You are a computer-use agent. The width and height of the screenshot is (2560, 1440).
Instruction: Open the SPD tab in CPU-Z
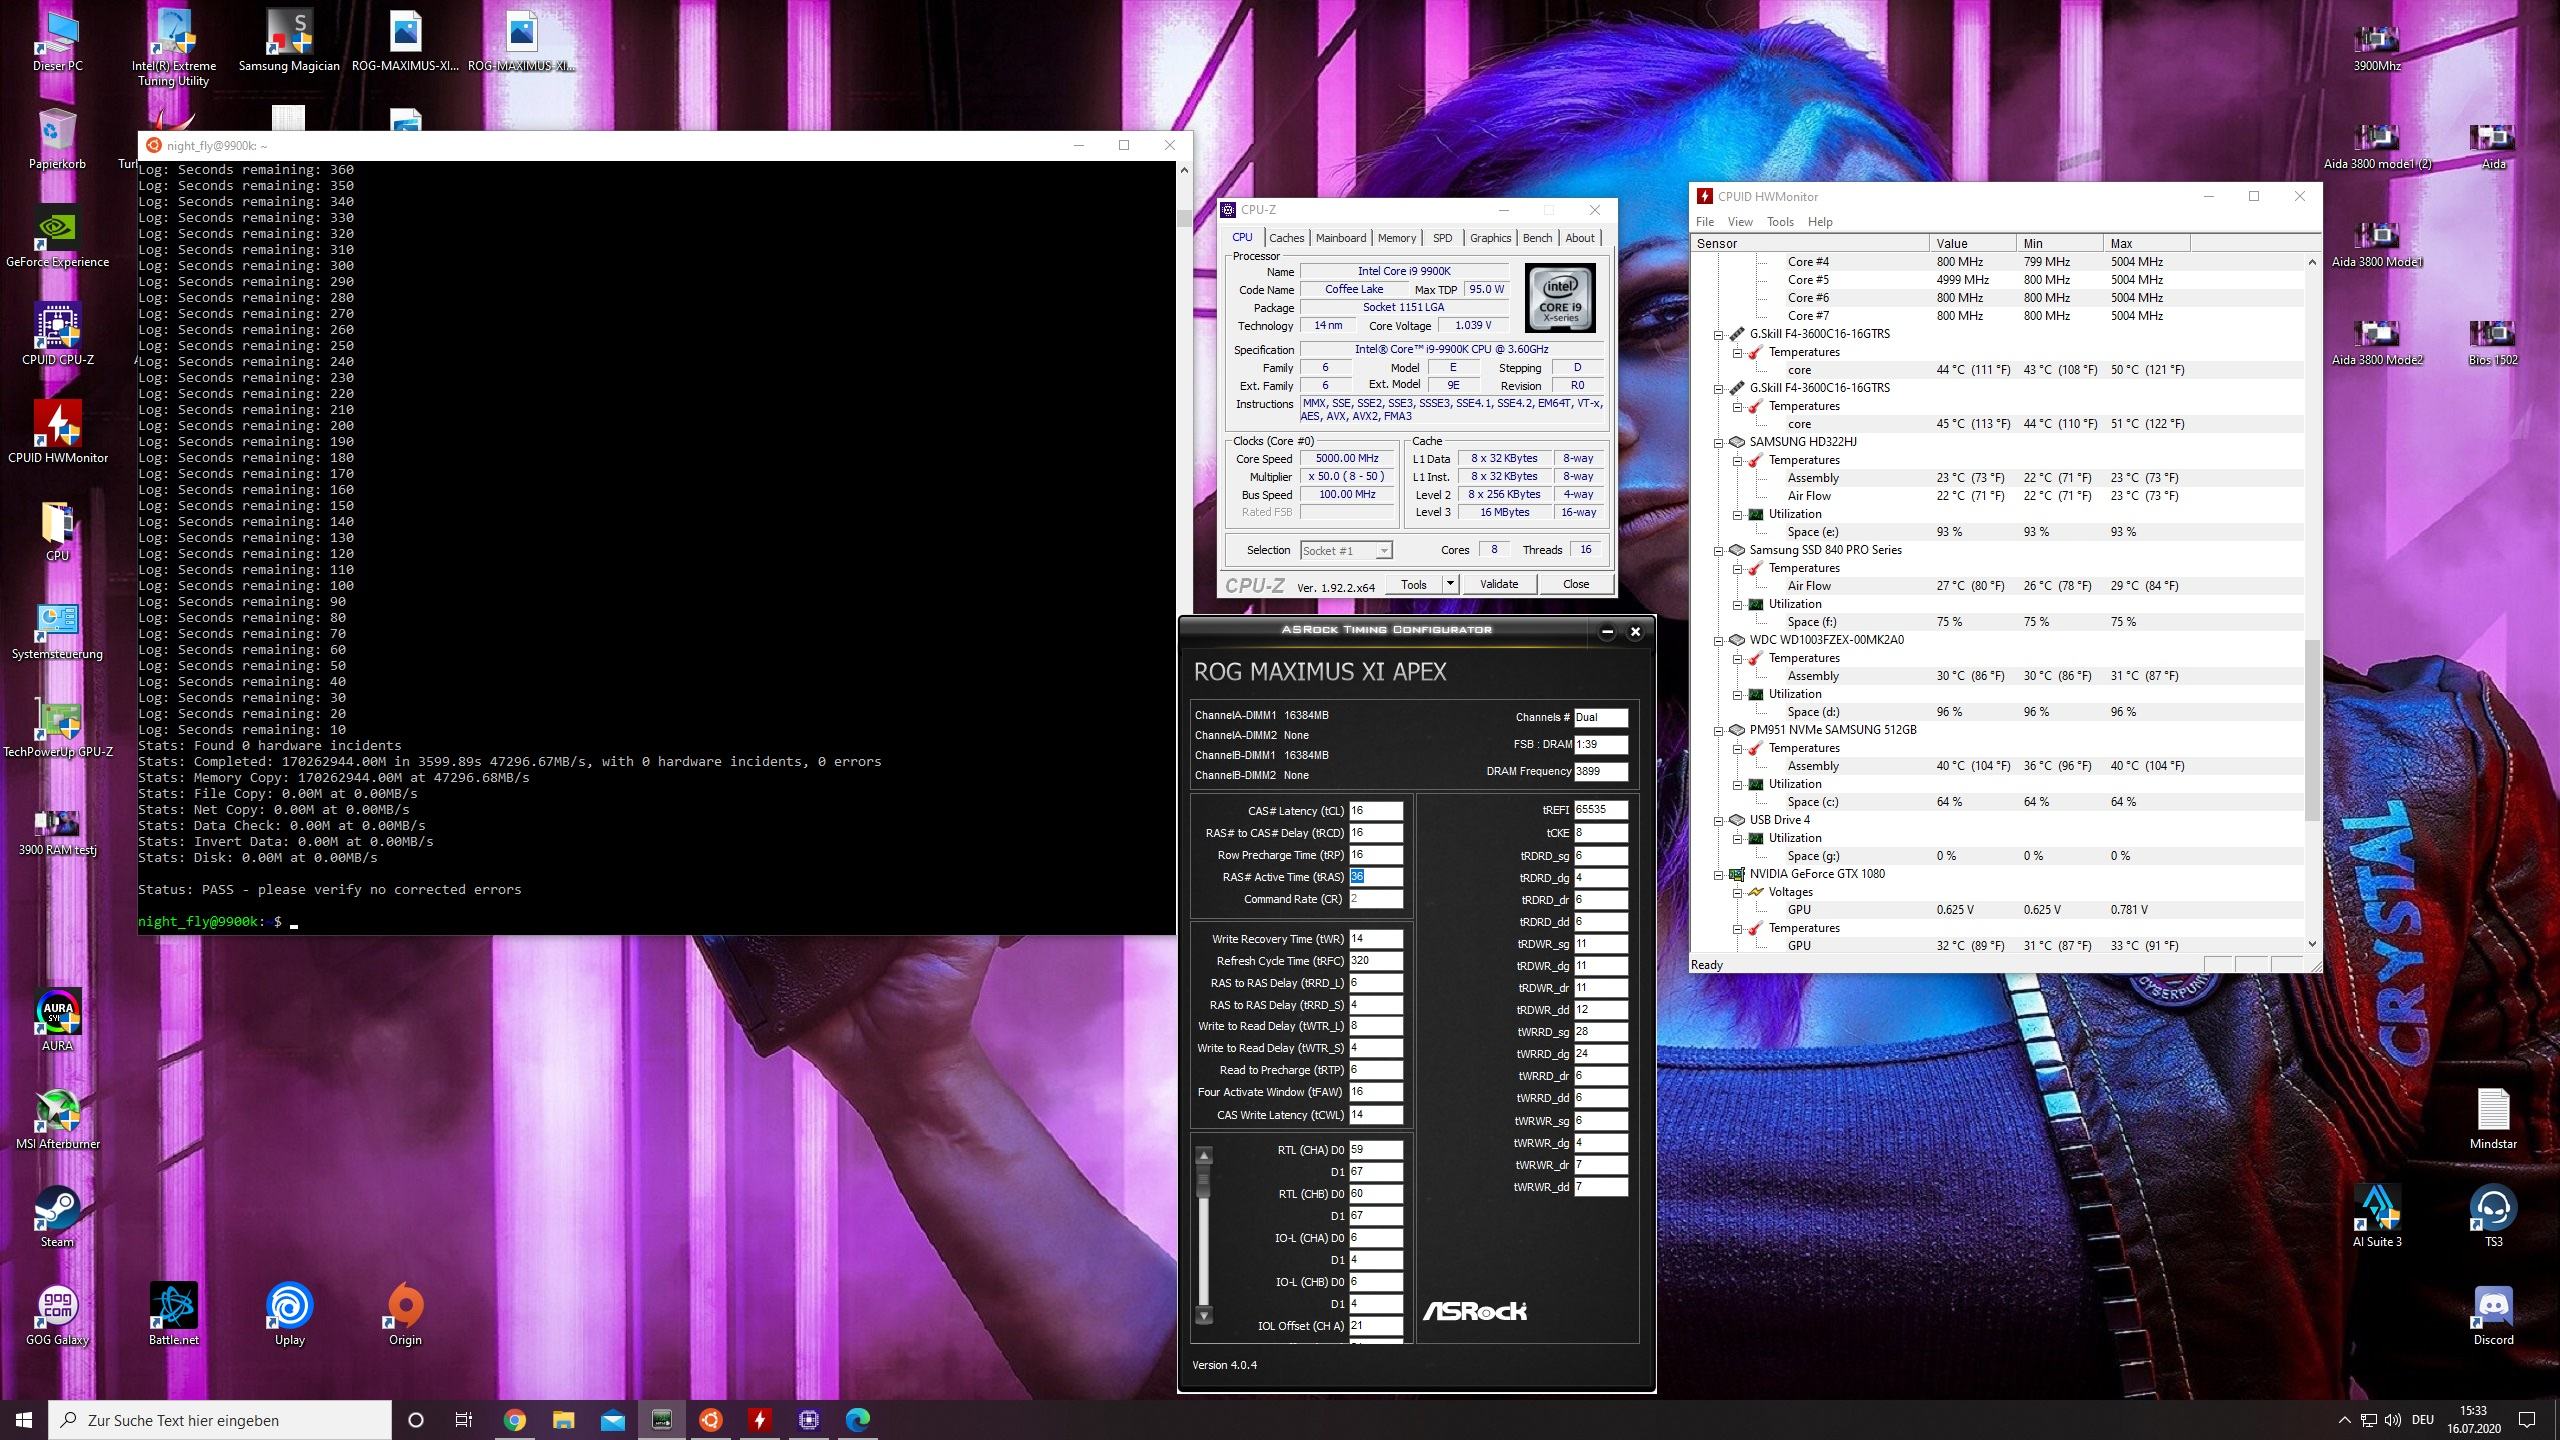point(1442,238)
